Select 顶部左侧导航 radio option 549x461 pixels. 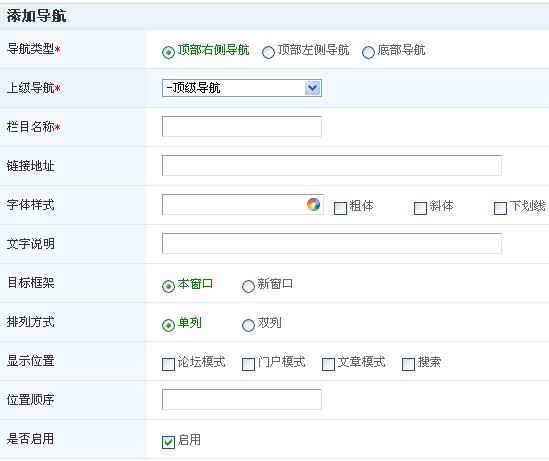click(268, 52)
